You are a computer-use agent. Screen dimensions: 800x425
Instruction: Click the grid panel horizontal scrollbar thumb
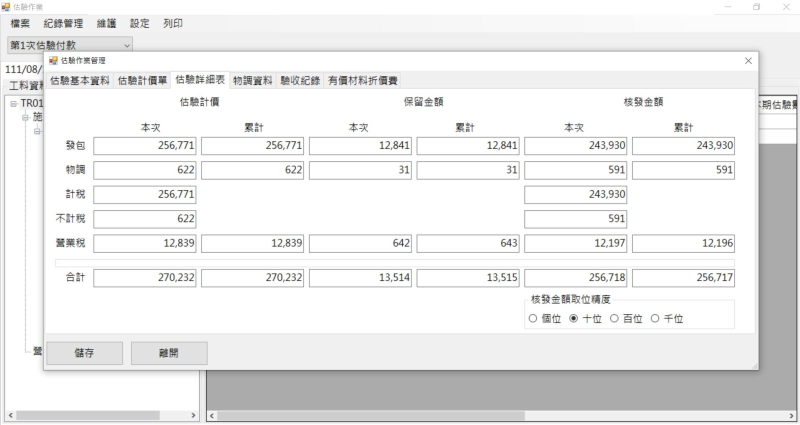pyautogui.click(x=371, y=416)
